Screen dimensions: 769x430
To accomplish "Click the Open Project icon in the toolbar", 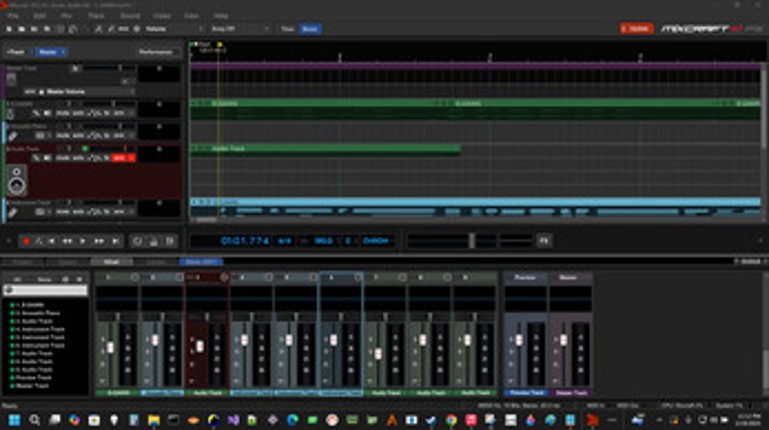I will click(21, 29).
